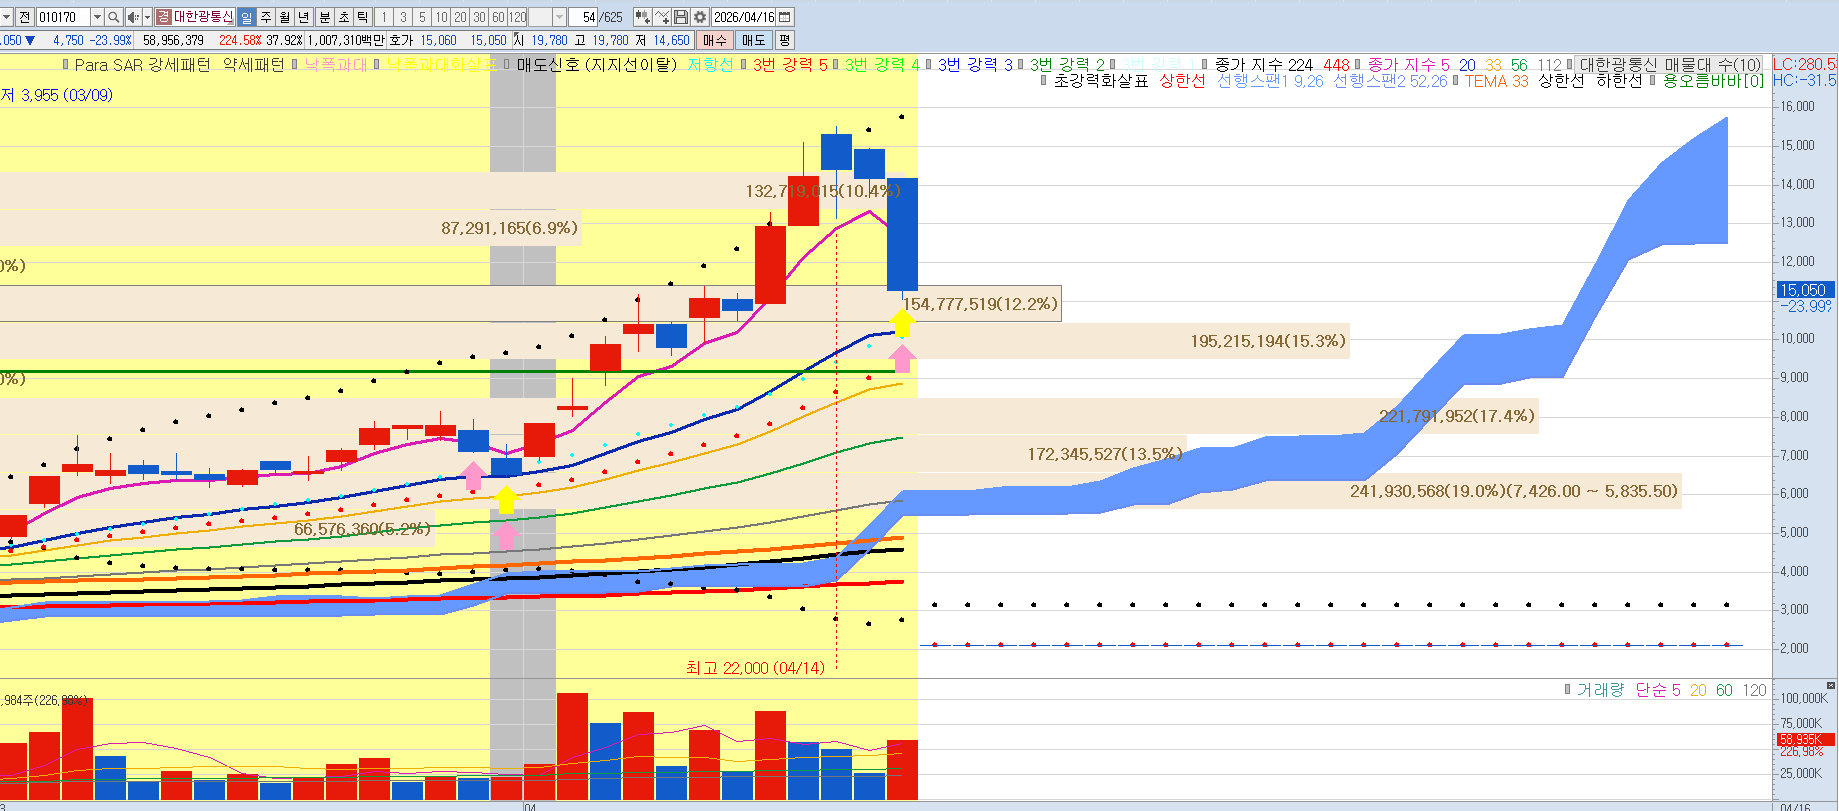Choose the 20 interval preset button
1839x811 pixels.
460,17
